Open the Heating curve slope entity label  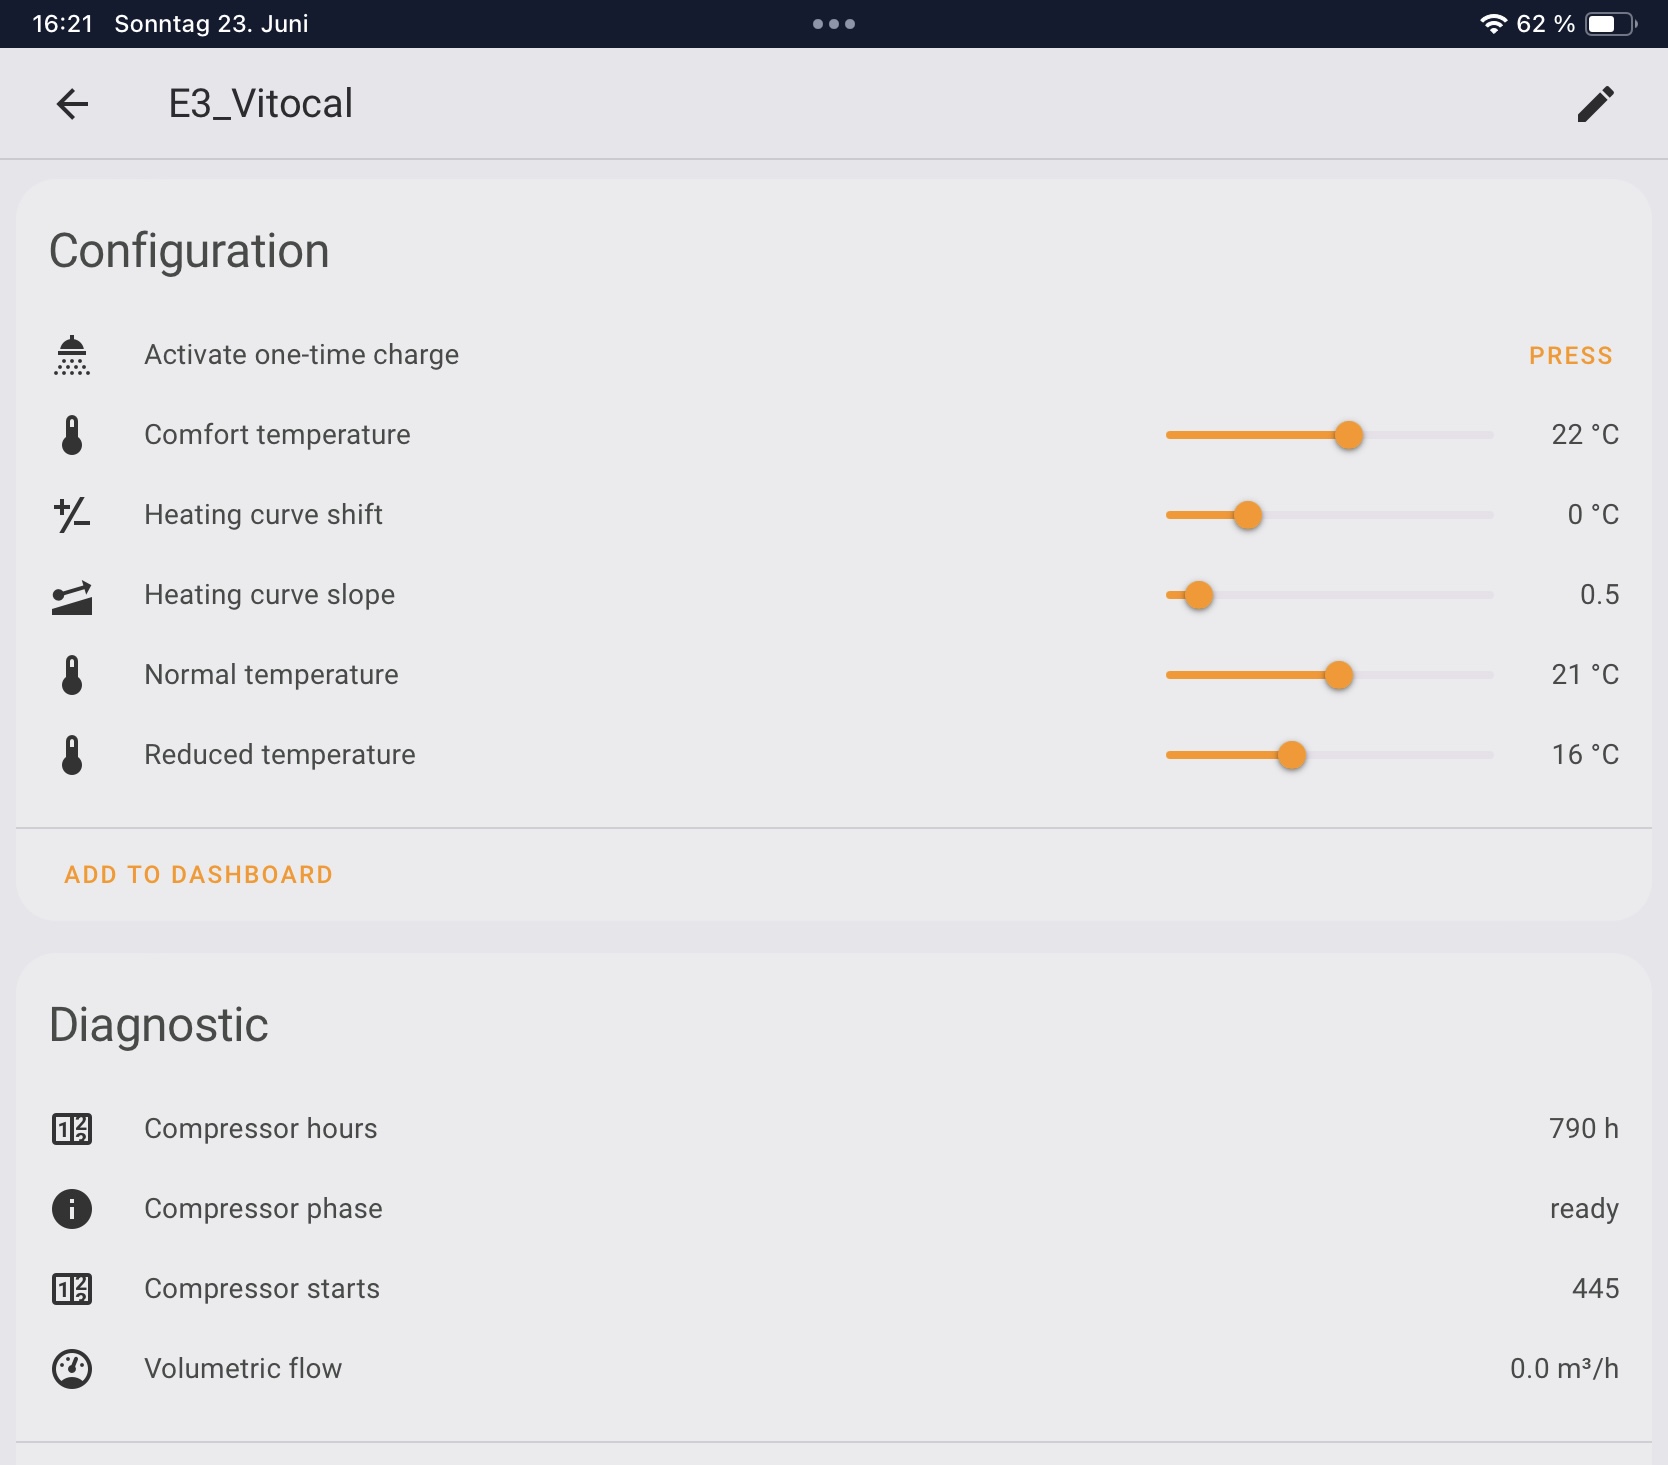pos(269,595)
